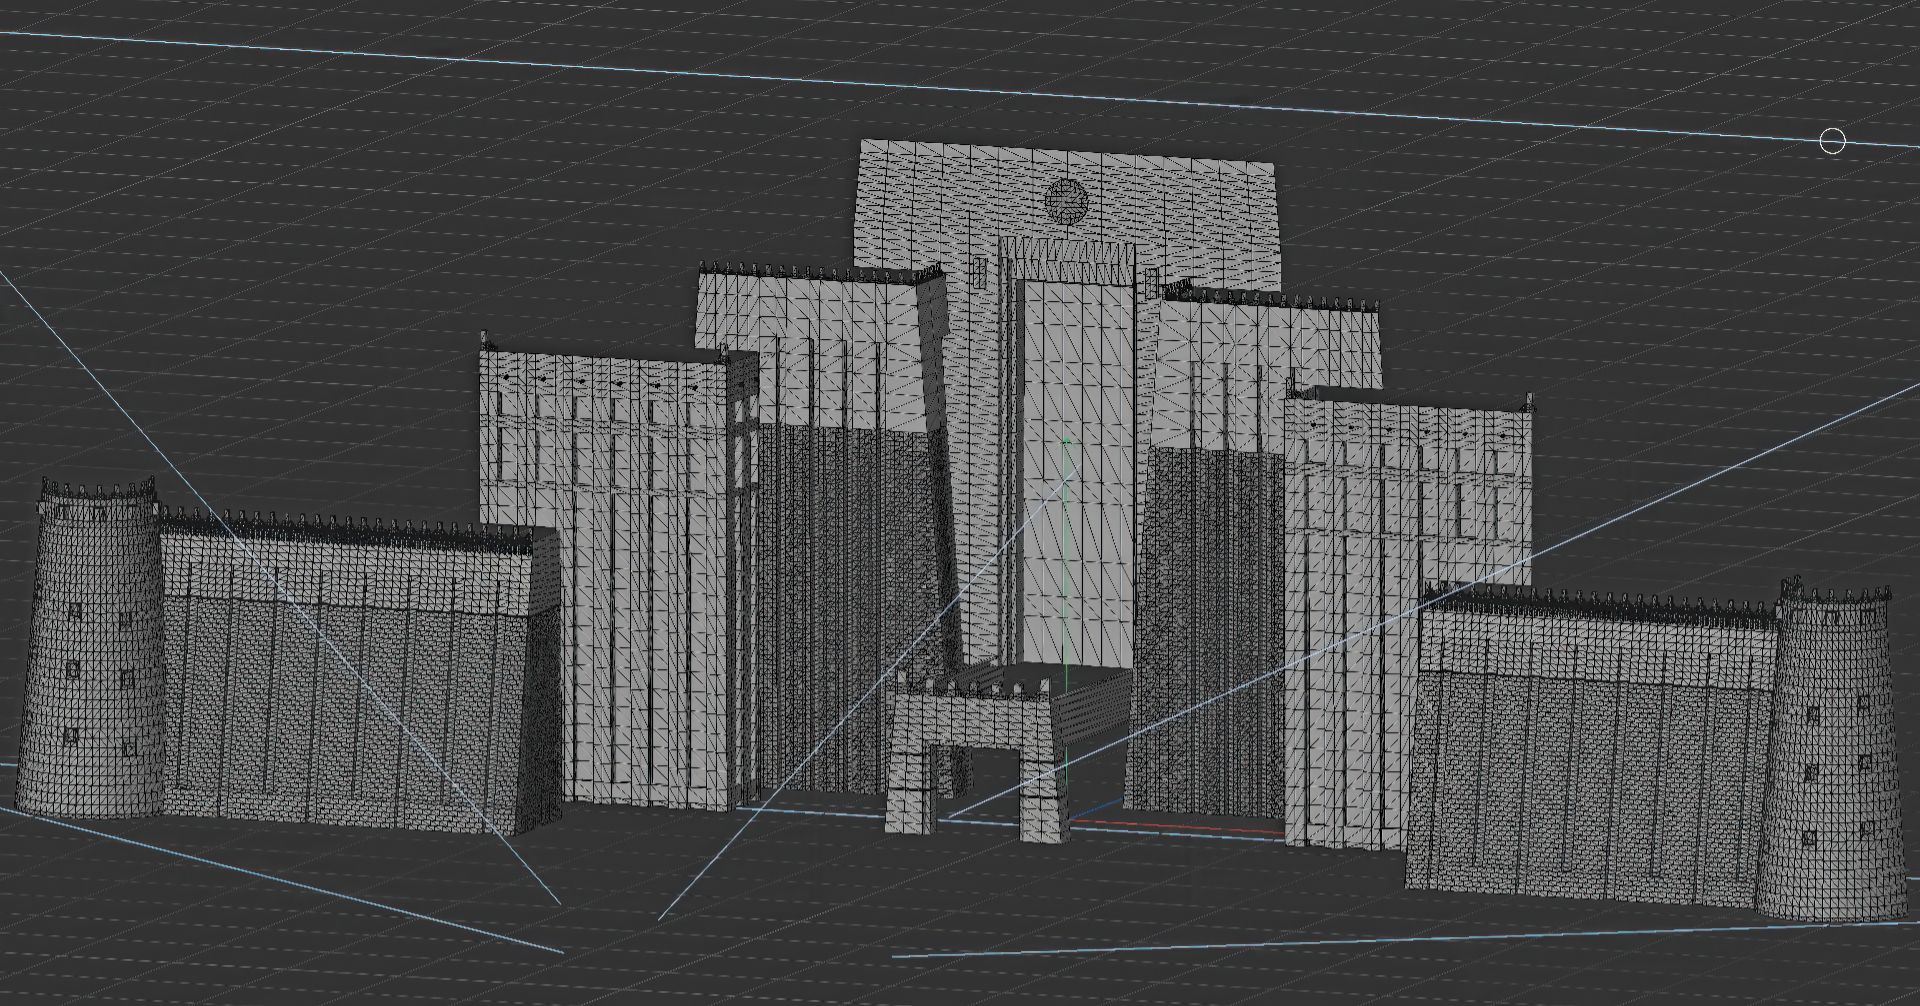The width and height of the screenshot is (1920, 1006).
Task: Click the red axis line right of gatehouse
Action: tap(1180, 826)
